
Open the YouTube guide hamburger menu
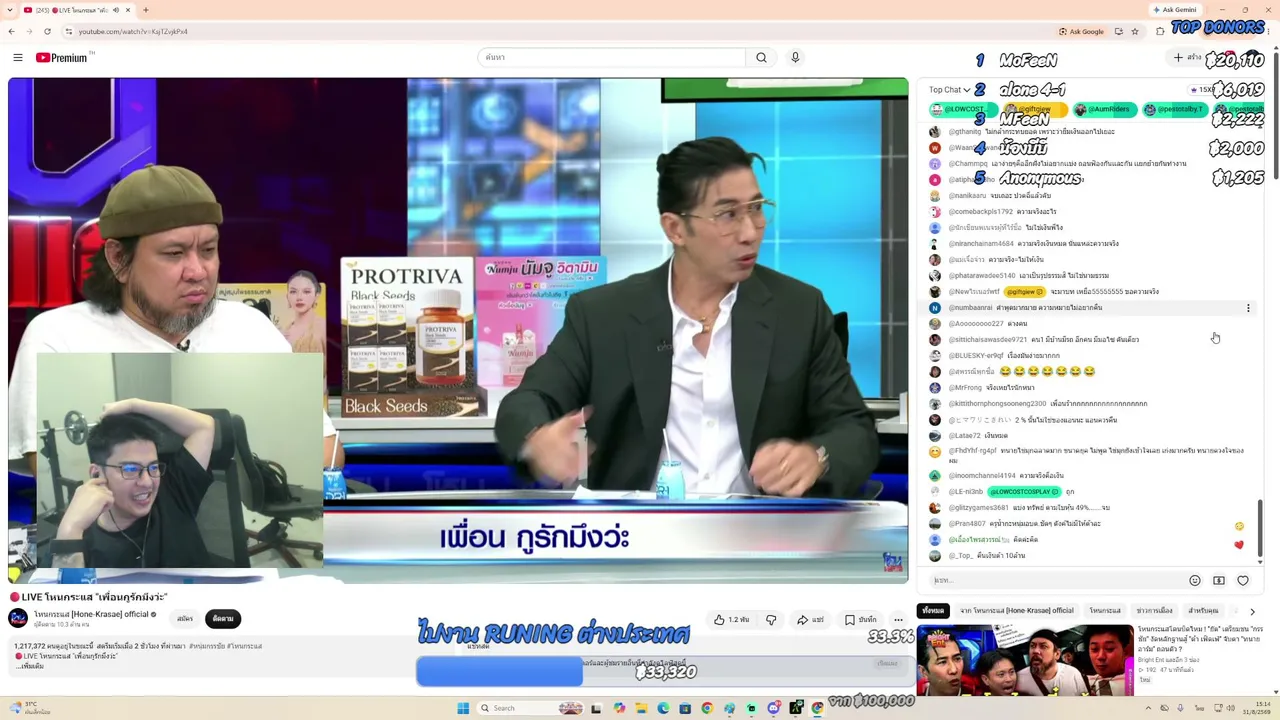pyautogui.click(x=18, y=58)
